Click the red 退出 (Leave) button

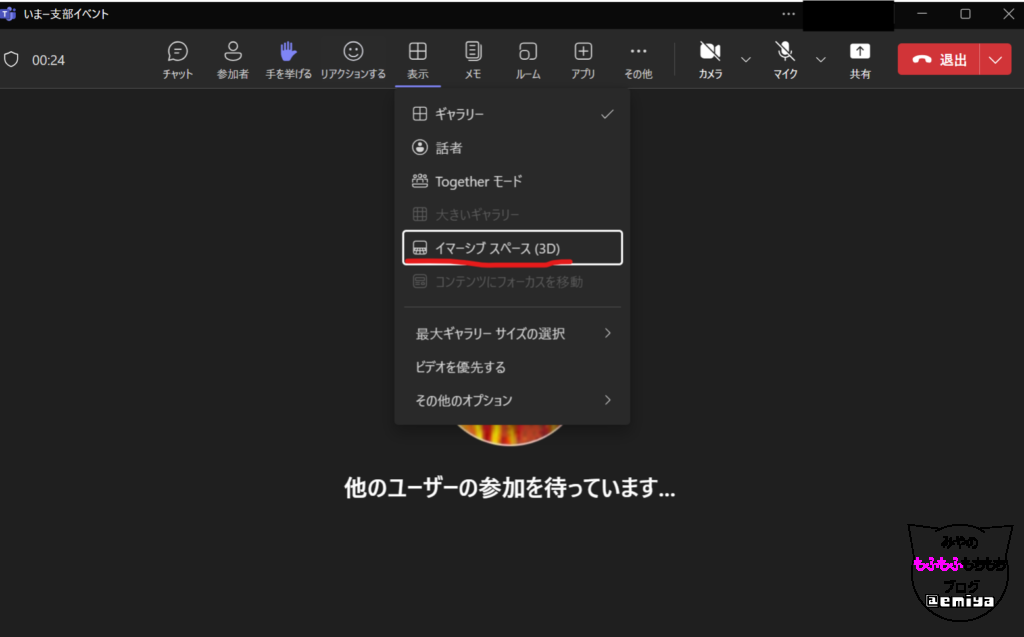tap(939, 60)
